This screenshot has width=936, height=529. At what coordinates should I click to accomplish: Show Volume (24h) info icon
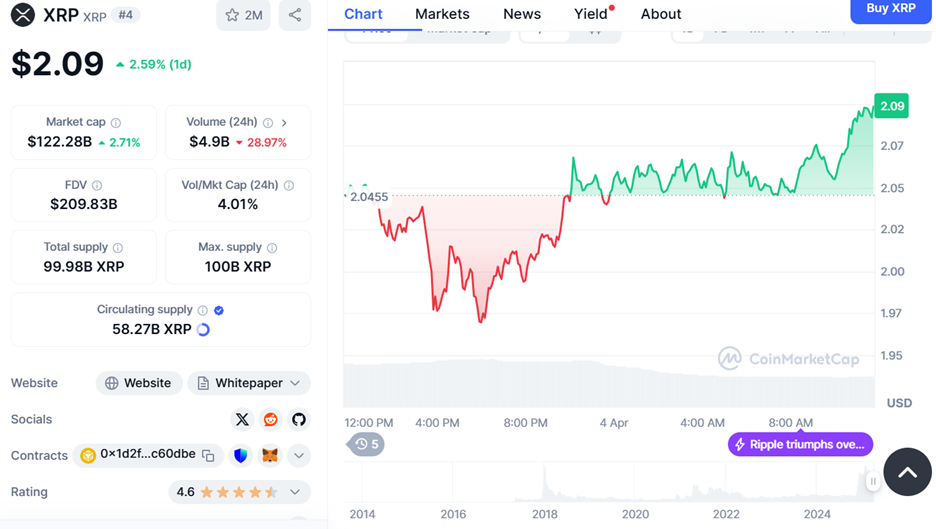(268, 122)
